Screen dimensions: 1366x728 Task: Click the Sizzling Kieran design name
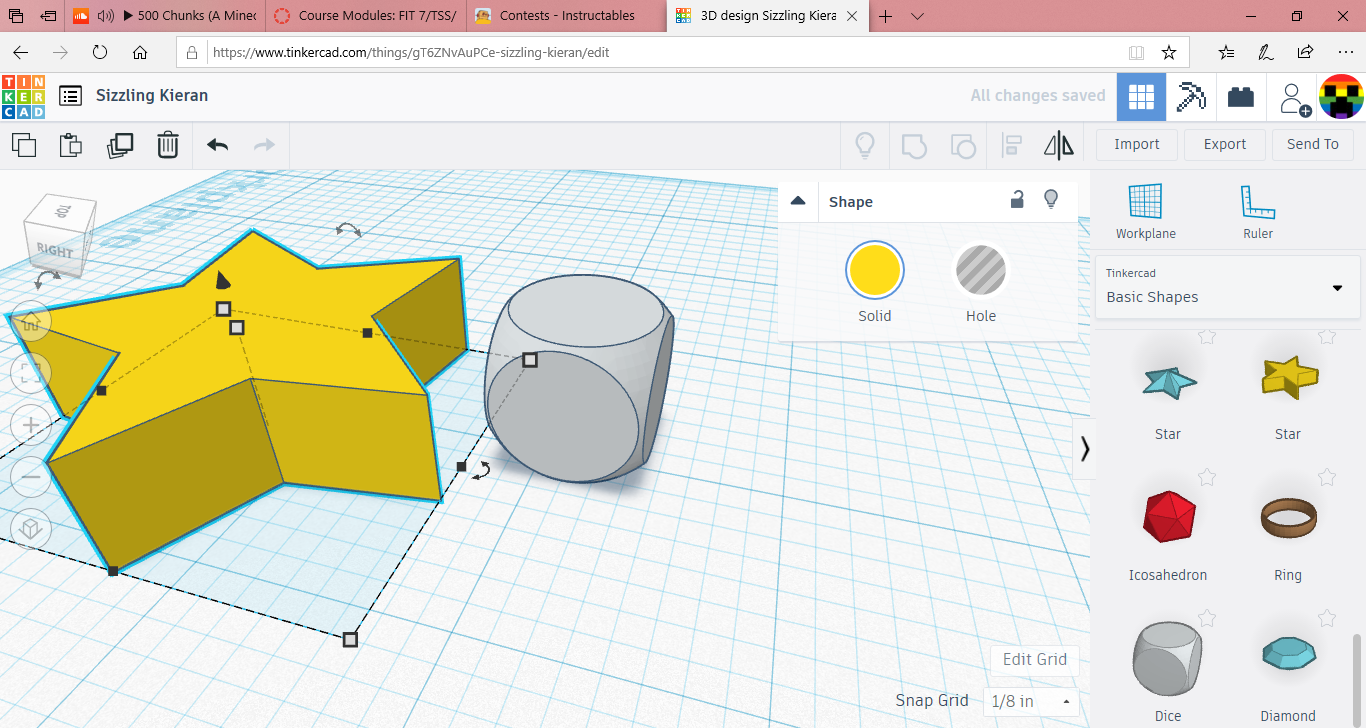pyautogui.click(x=152, y=96)
